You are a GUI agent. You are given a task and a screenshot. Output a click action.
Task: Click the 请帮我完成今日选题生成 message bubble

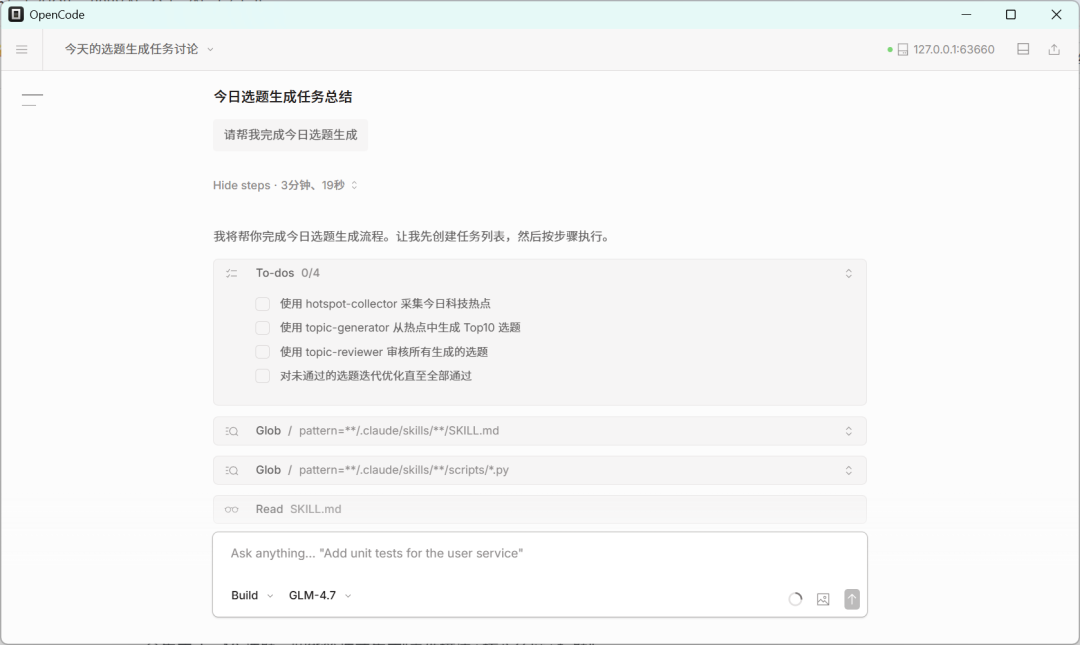click(x=290, y=135)
